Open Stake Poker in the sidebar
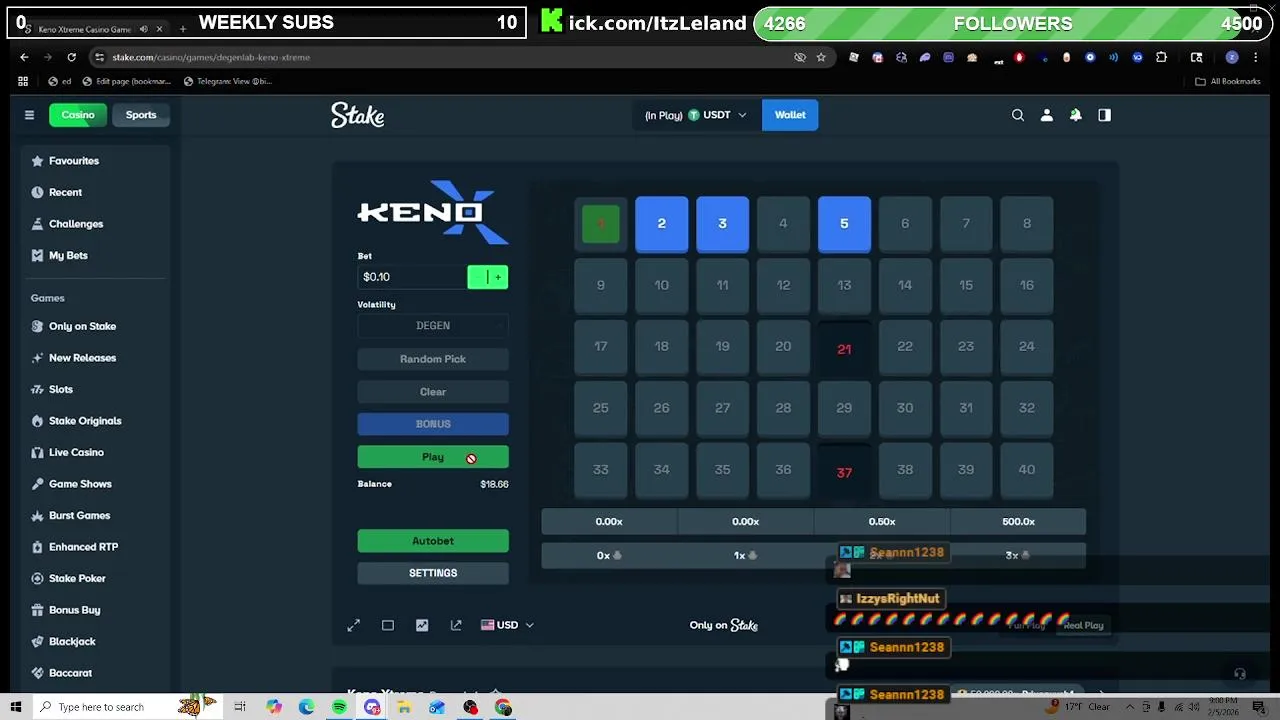 point(77,578)
